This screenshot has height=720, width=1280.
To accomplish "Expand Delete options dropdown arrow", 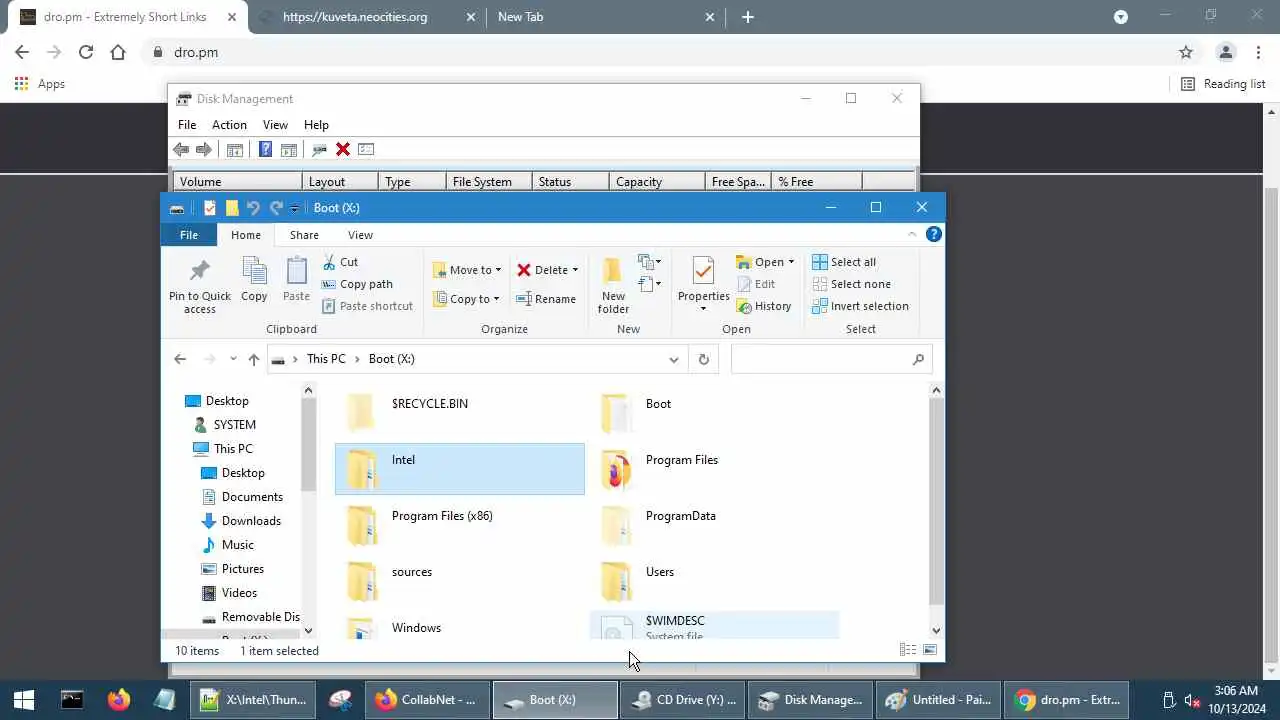I will 575,270.
